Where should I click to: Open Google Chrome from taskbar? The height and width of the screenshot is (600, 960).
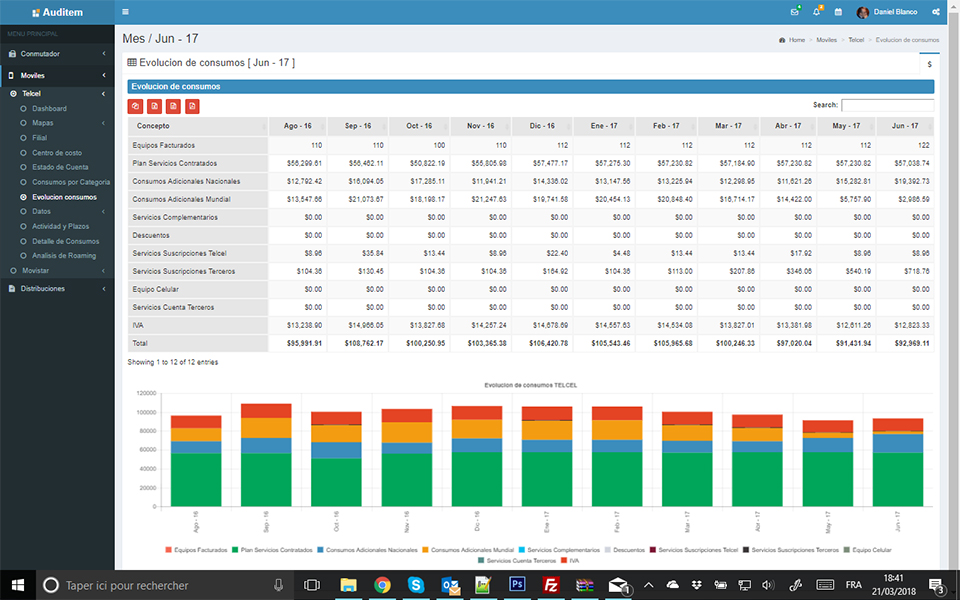tap(382, 585)
